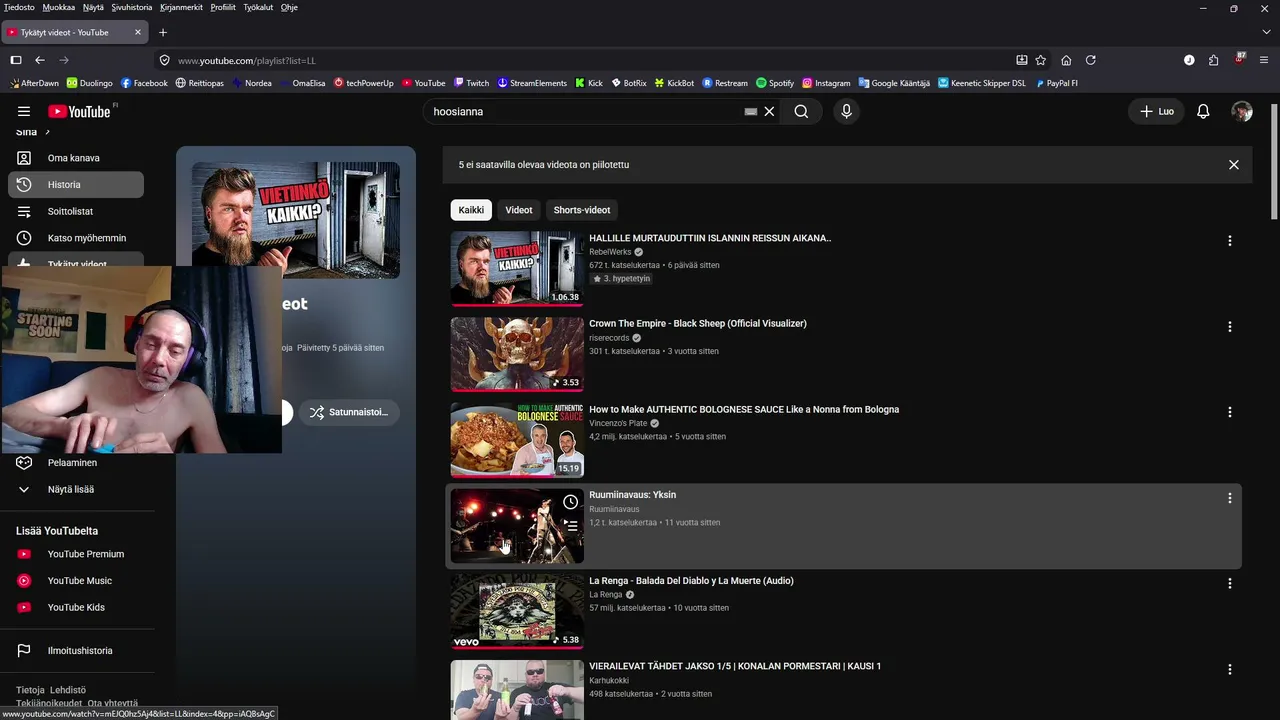Open the notifications bell
The image size is (1280, 720).
point(1203,112)
